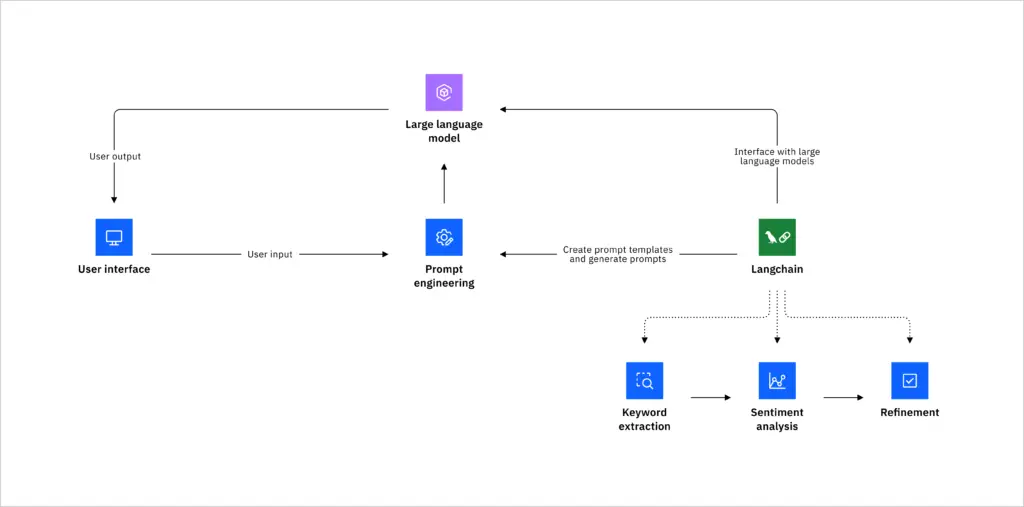Click the purple Large language model icon

[x=444, y=92]
